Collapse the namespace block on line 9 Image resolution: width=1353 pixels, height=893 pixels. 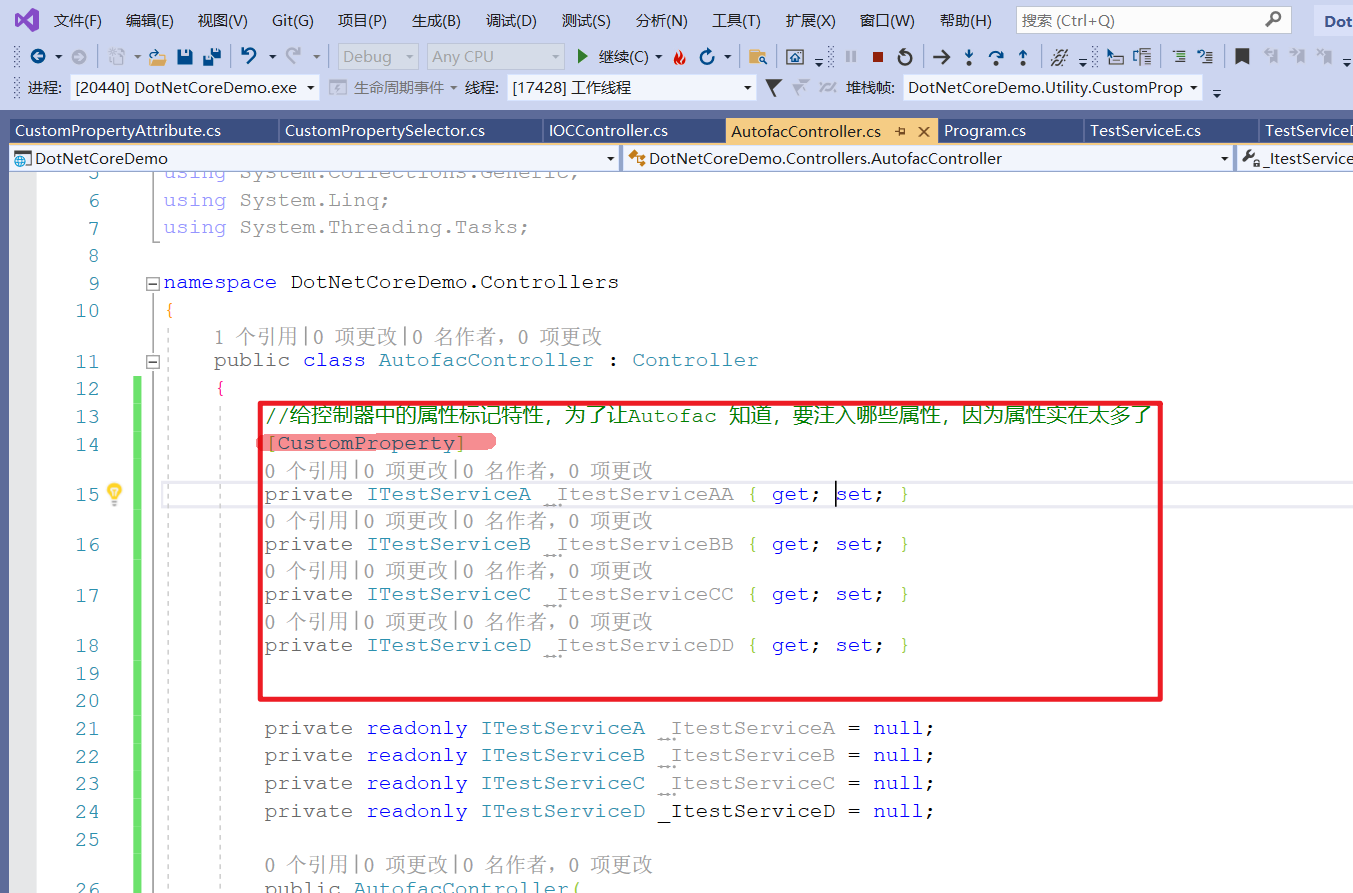click(153, 283)
